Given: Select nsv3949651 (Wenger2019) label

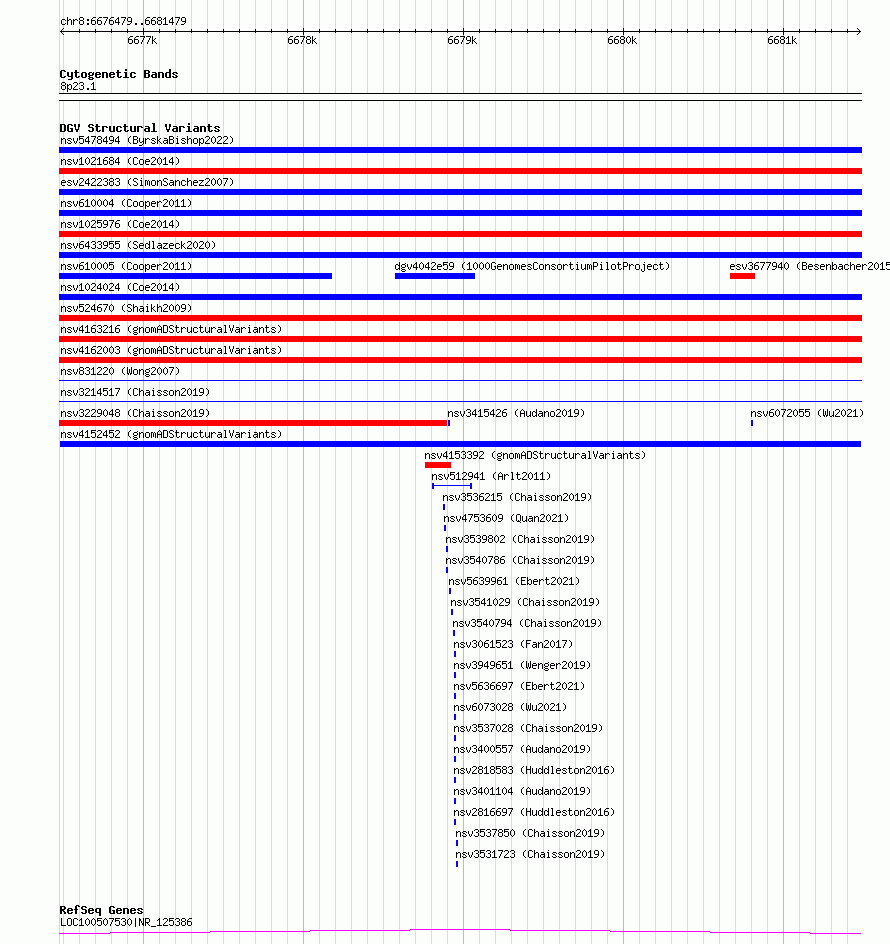Looking at the screenshot, I should (x=523, y=666).
